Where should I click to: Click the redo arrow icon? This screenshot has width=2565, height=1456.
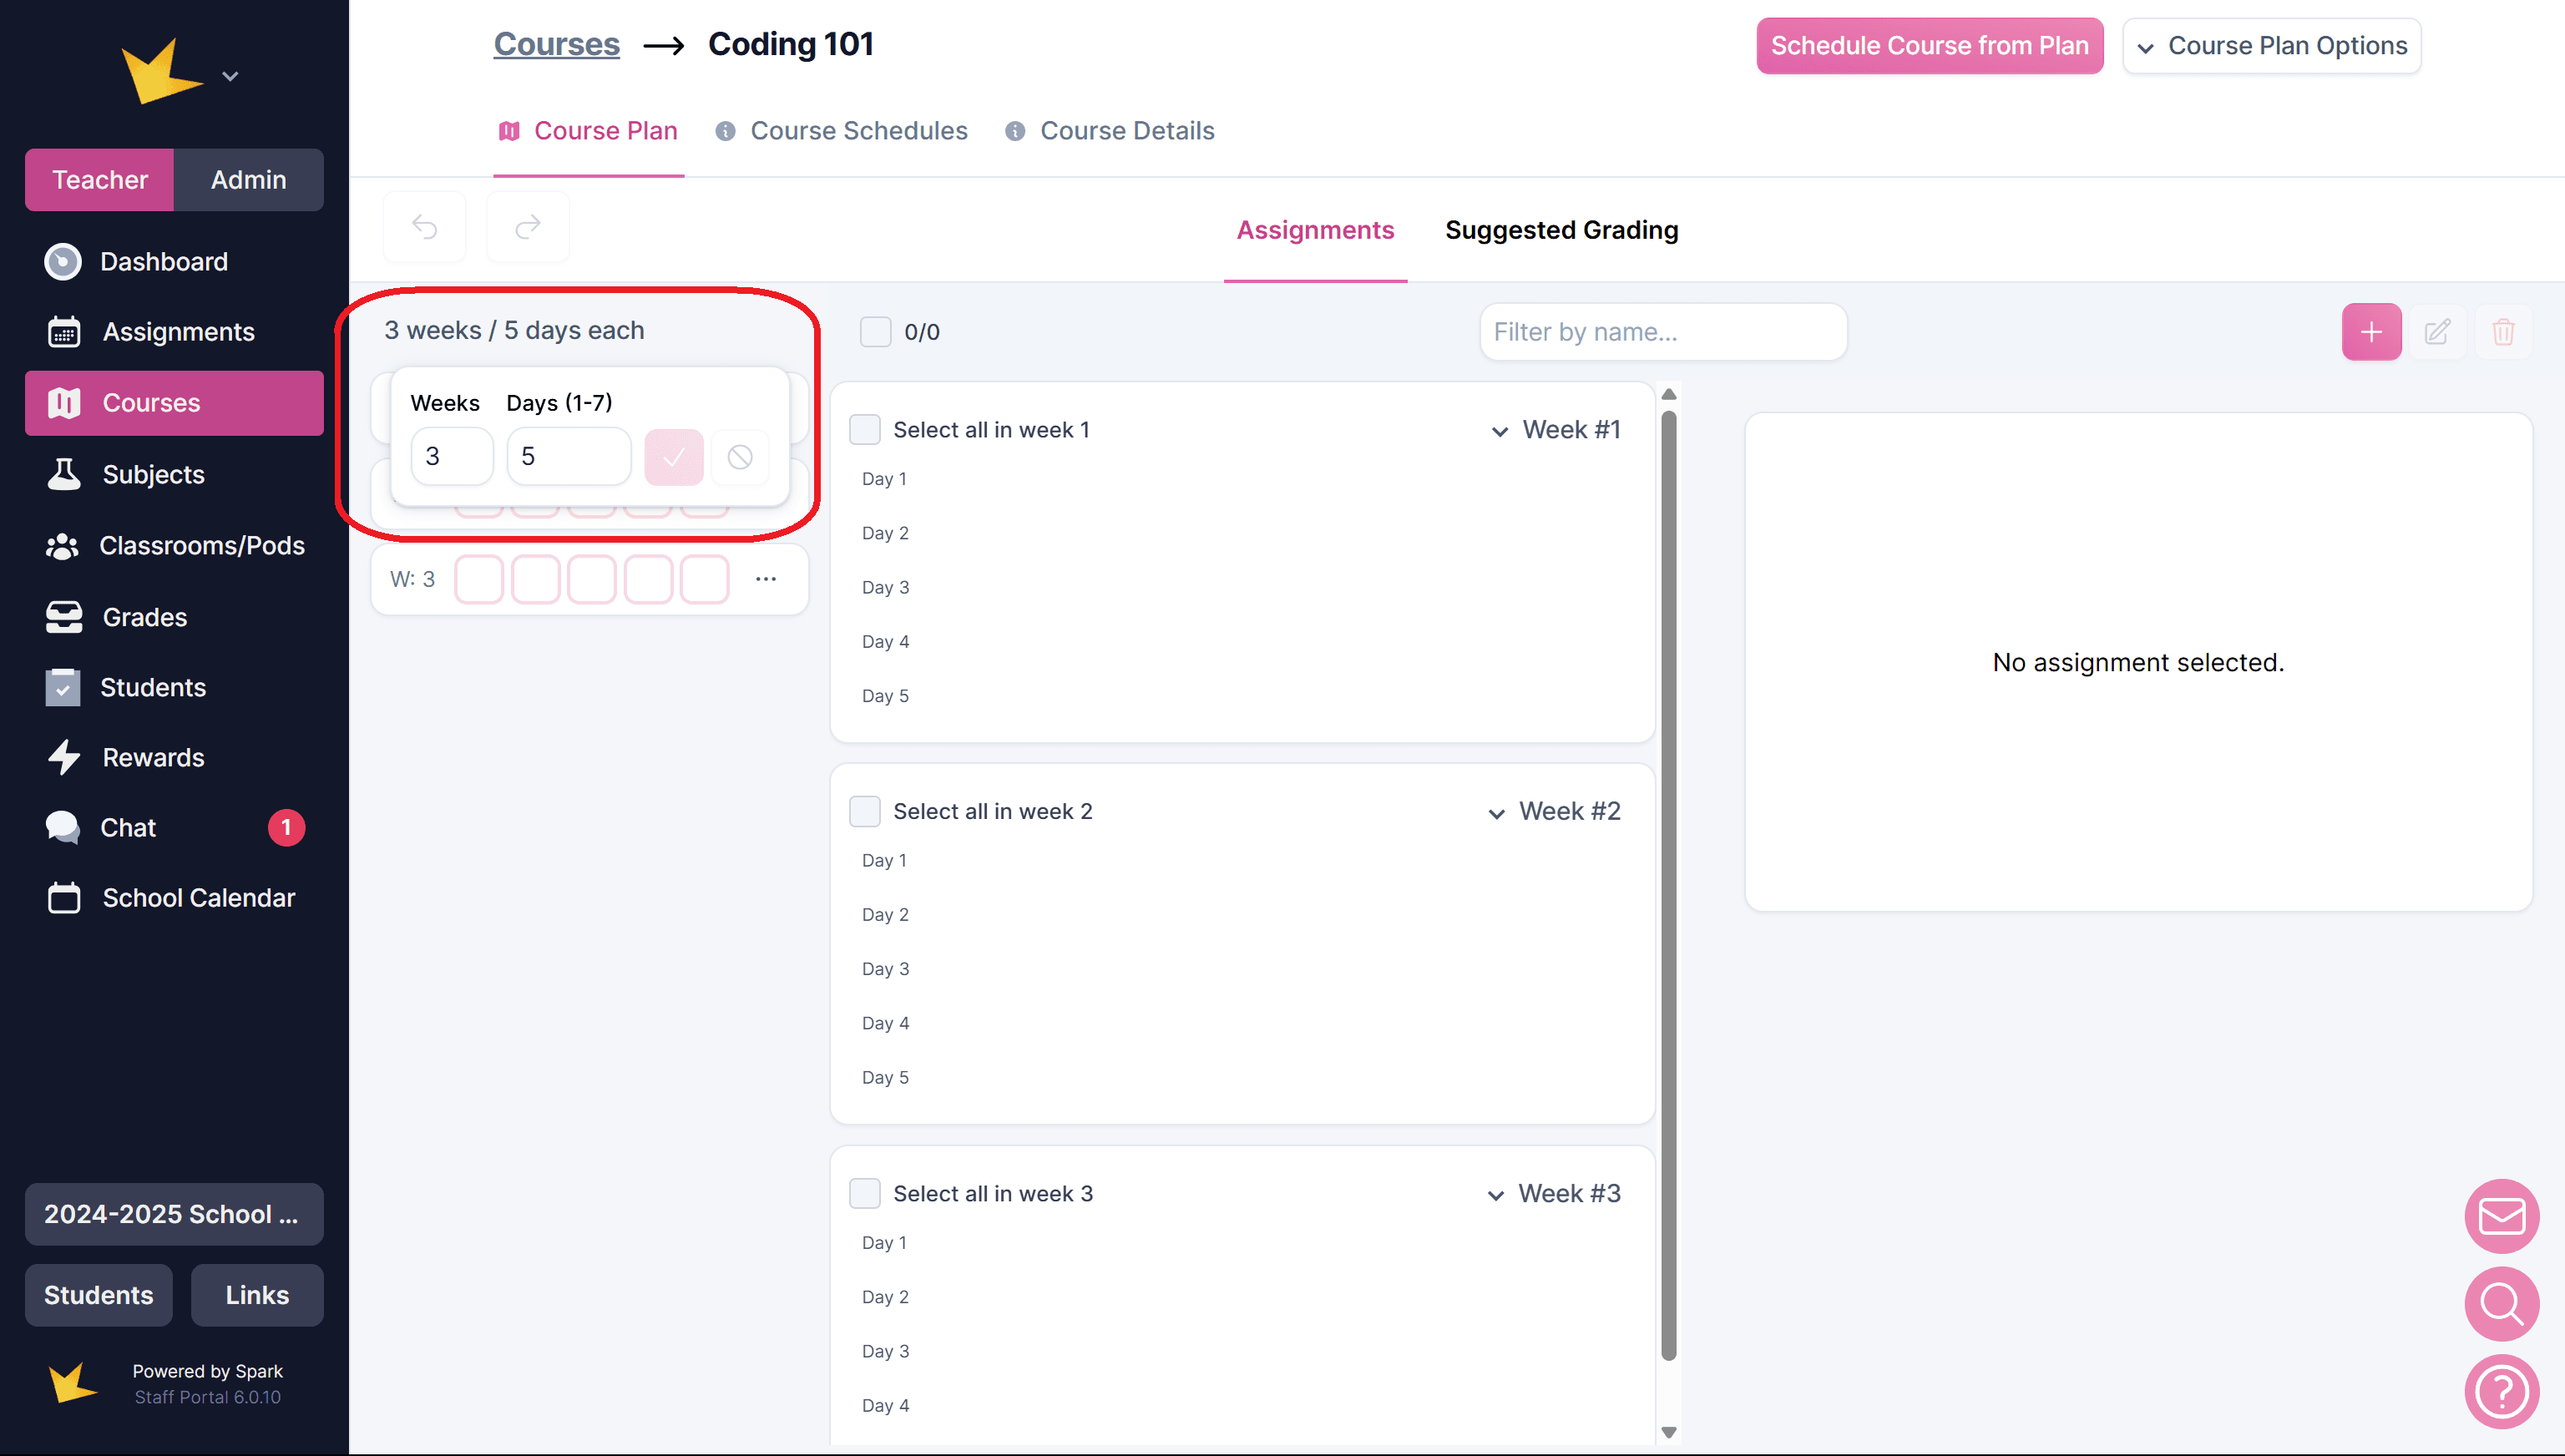(528, 228)
